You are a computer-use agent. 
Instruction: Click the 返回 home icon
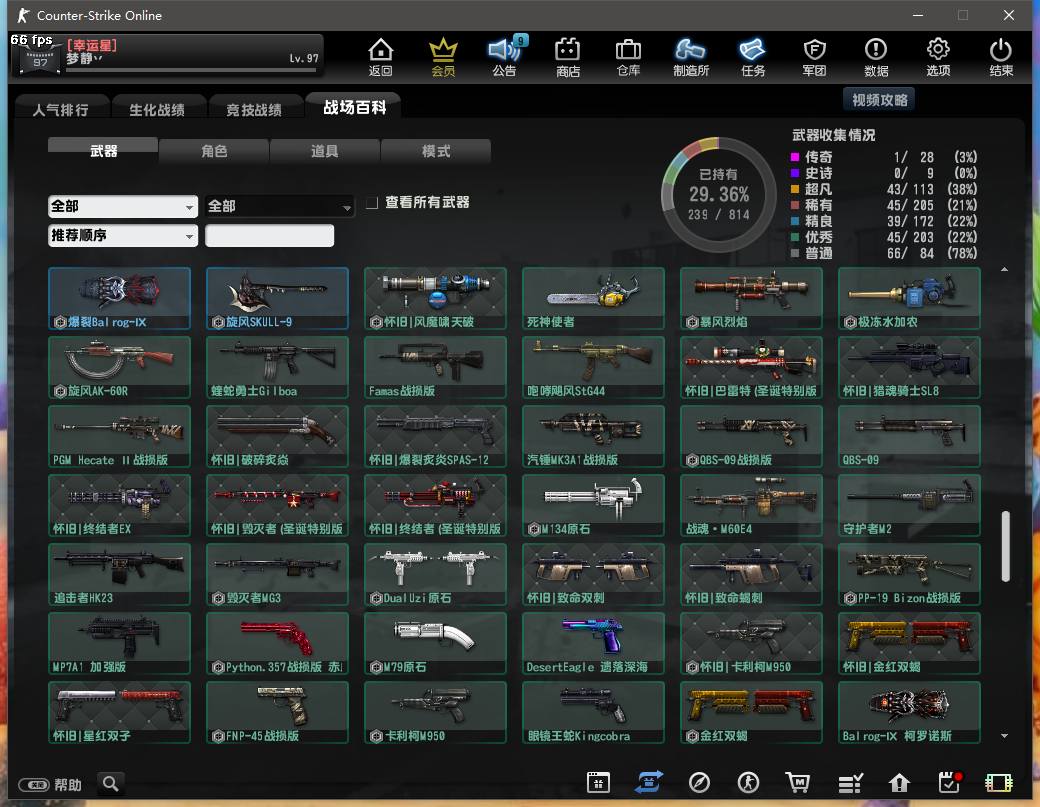[381, 57]
